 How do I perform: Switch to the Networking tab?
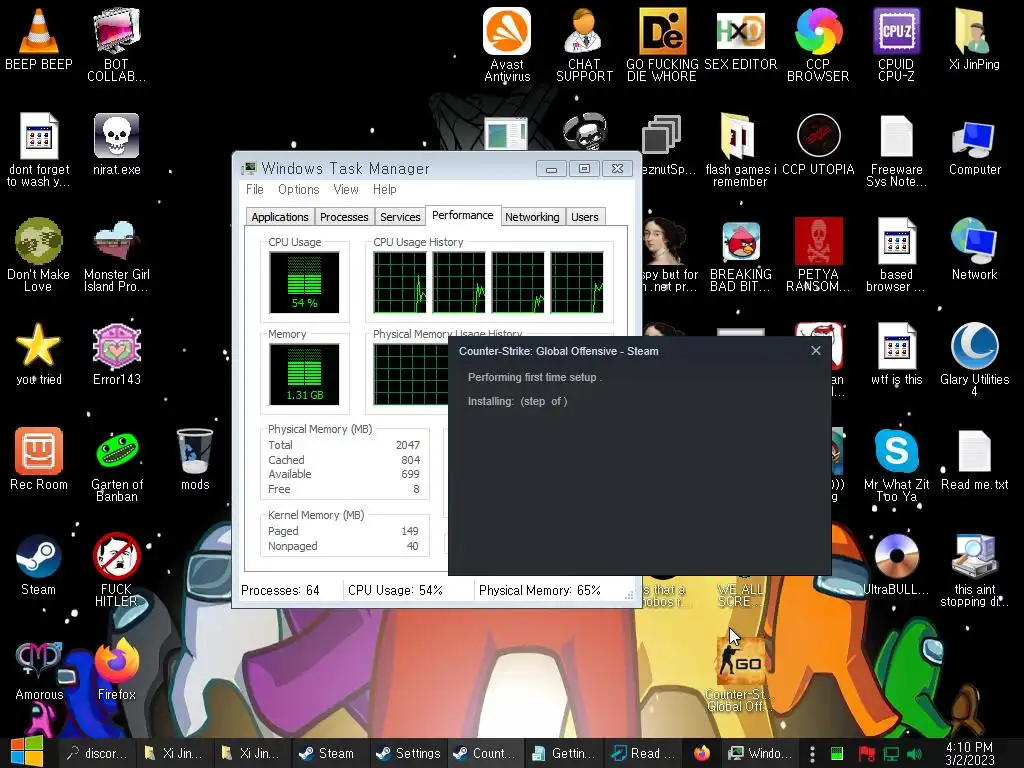(x=532, y=217)
